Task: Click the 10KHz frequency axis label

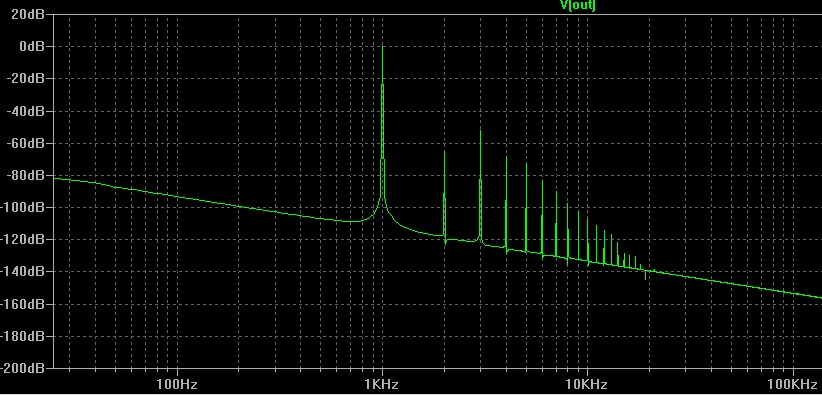Action: (587, 385)
